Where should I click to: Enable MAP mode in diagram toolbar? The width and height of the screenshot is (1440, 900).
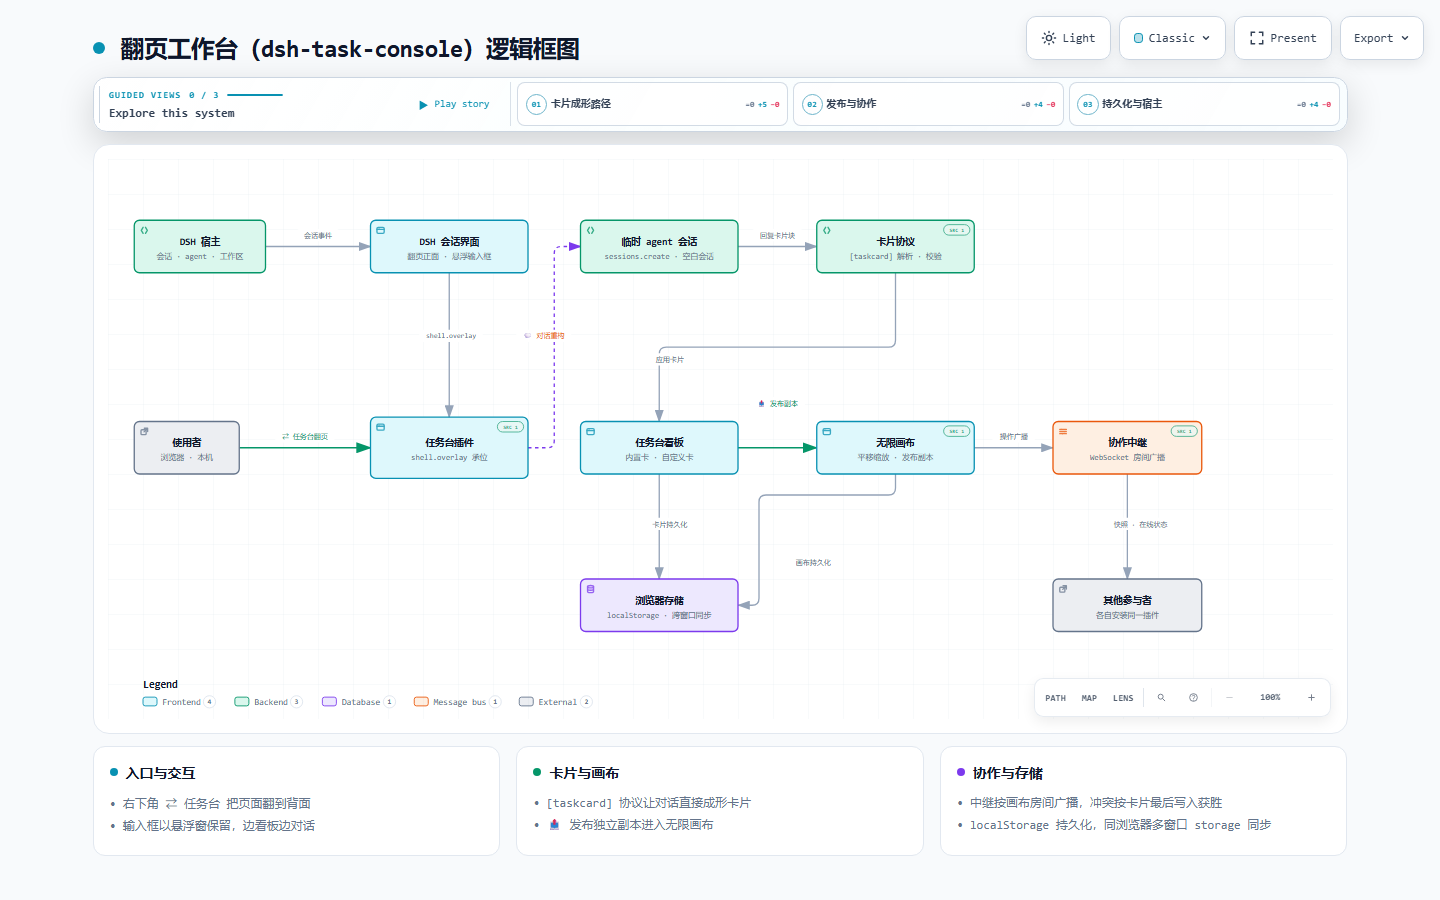1089,698
